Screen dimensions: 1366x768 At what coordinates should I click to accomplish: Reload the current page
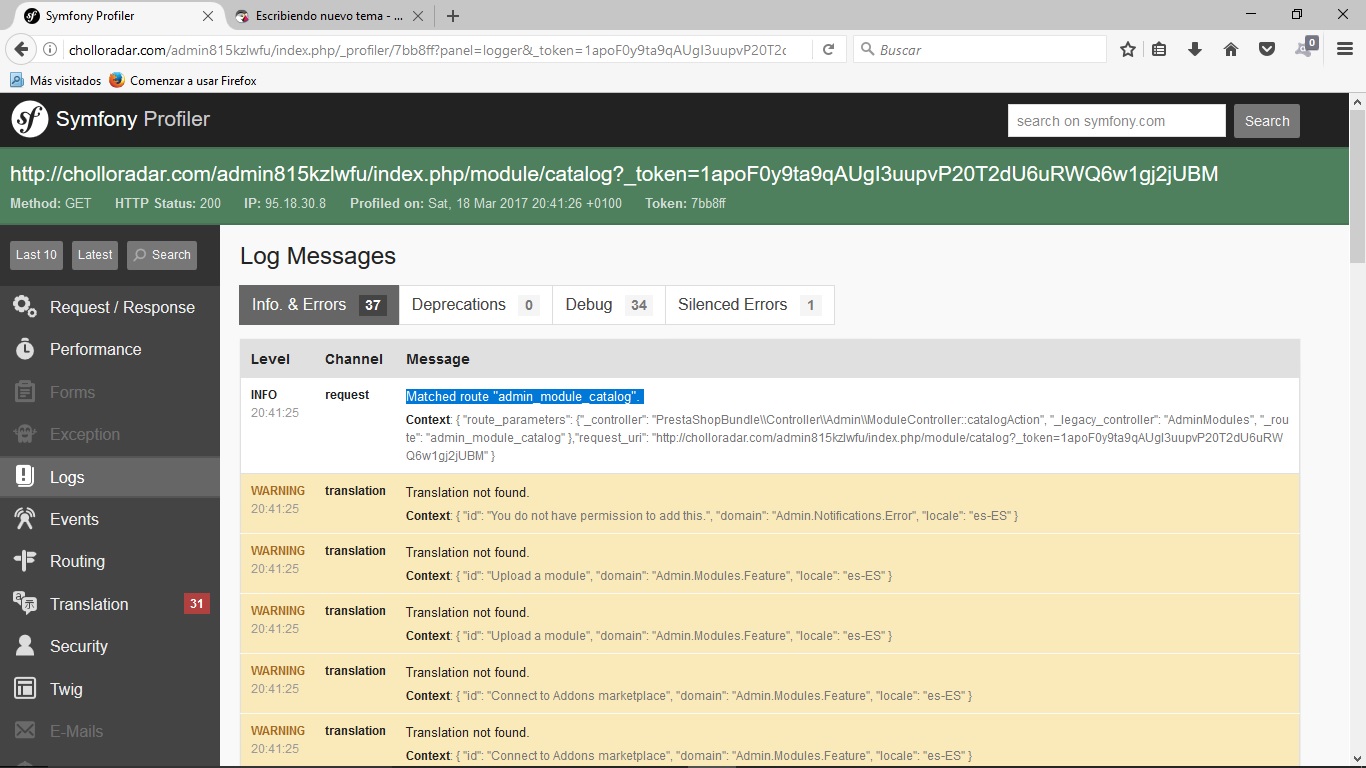(828, 49)
